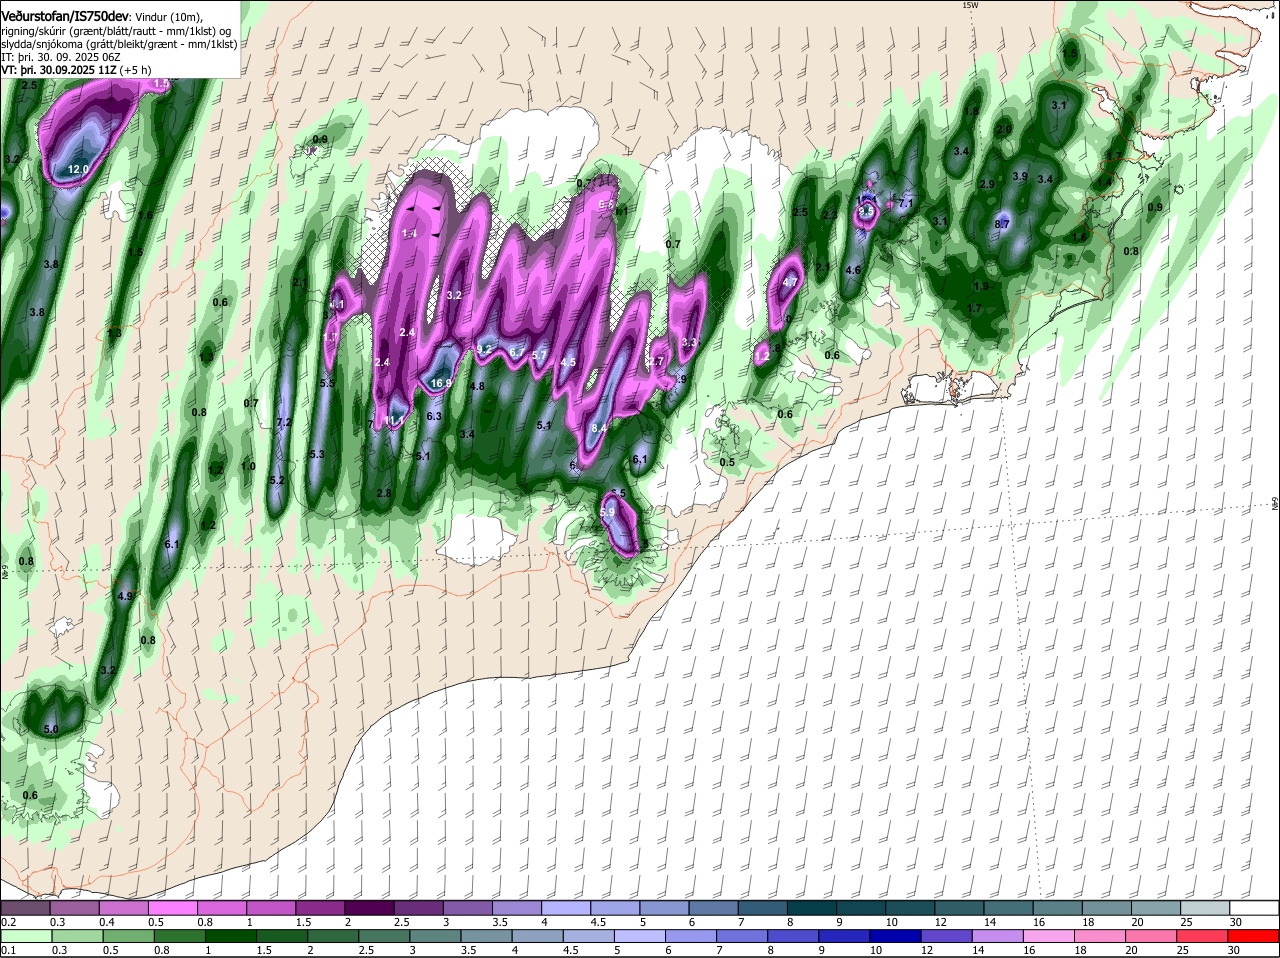Click the init time line 'IT: þri. 30. 09. 2025 06Z'
Screen dimensions: 1280x958
[x=61, y=57]
